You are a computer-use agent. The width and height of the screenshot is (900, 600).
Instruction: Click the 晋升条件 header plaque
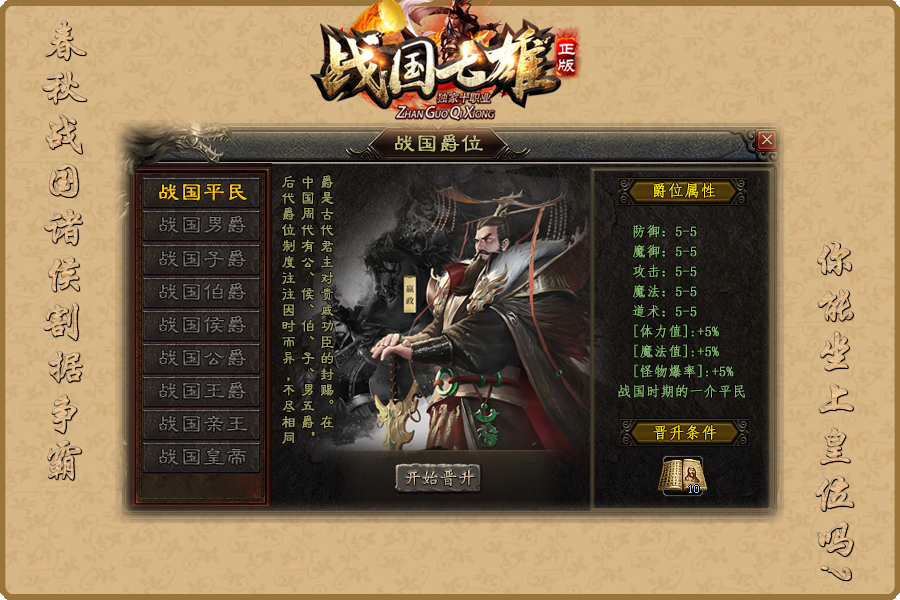(x=684, y=432)
